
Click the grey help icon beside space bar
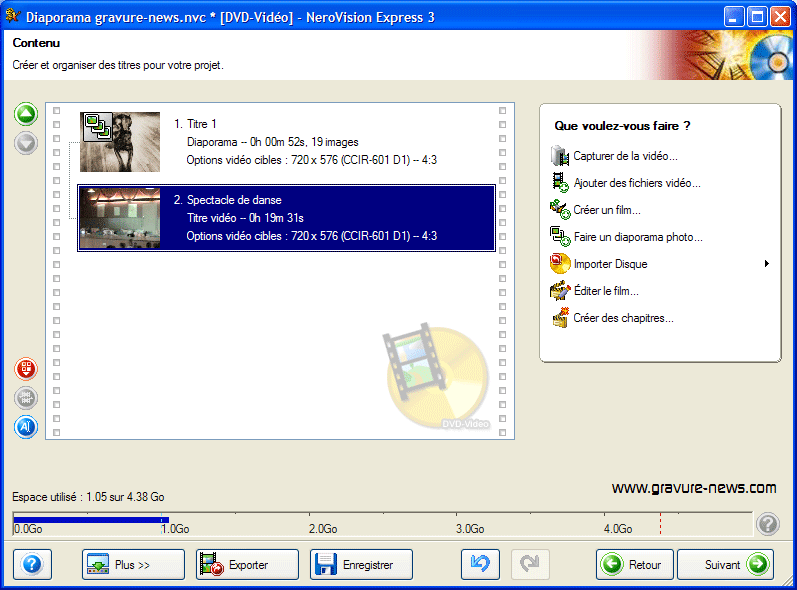tap(768, 523)
